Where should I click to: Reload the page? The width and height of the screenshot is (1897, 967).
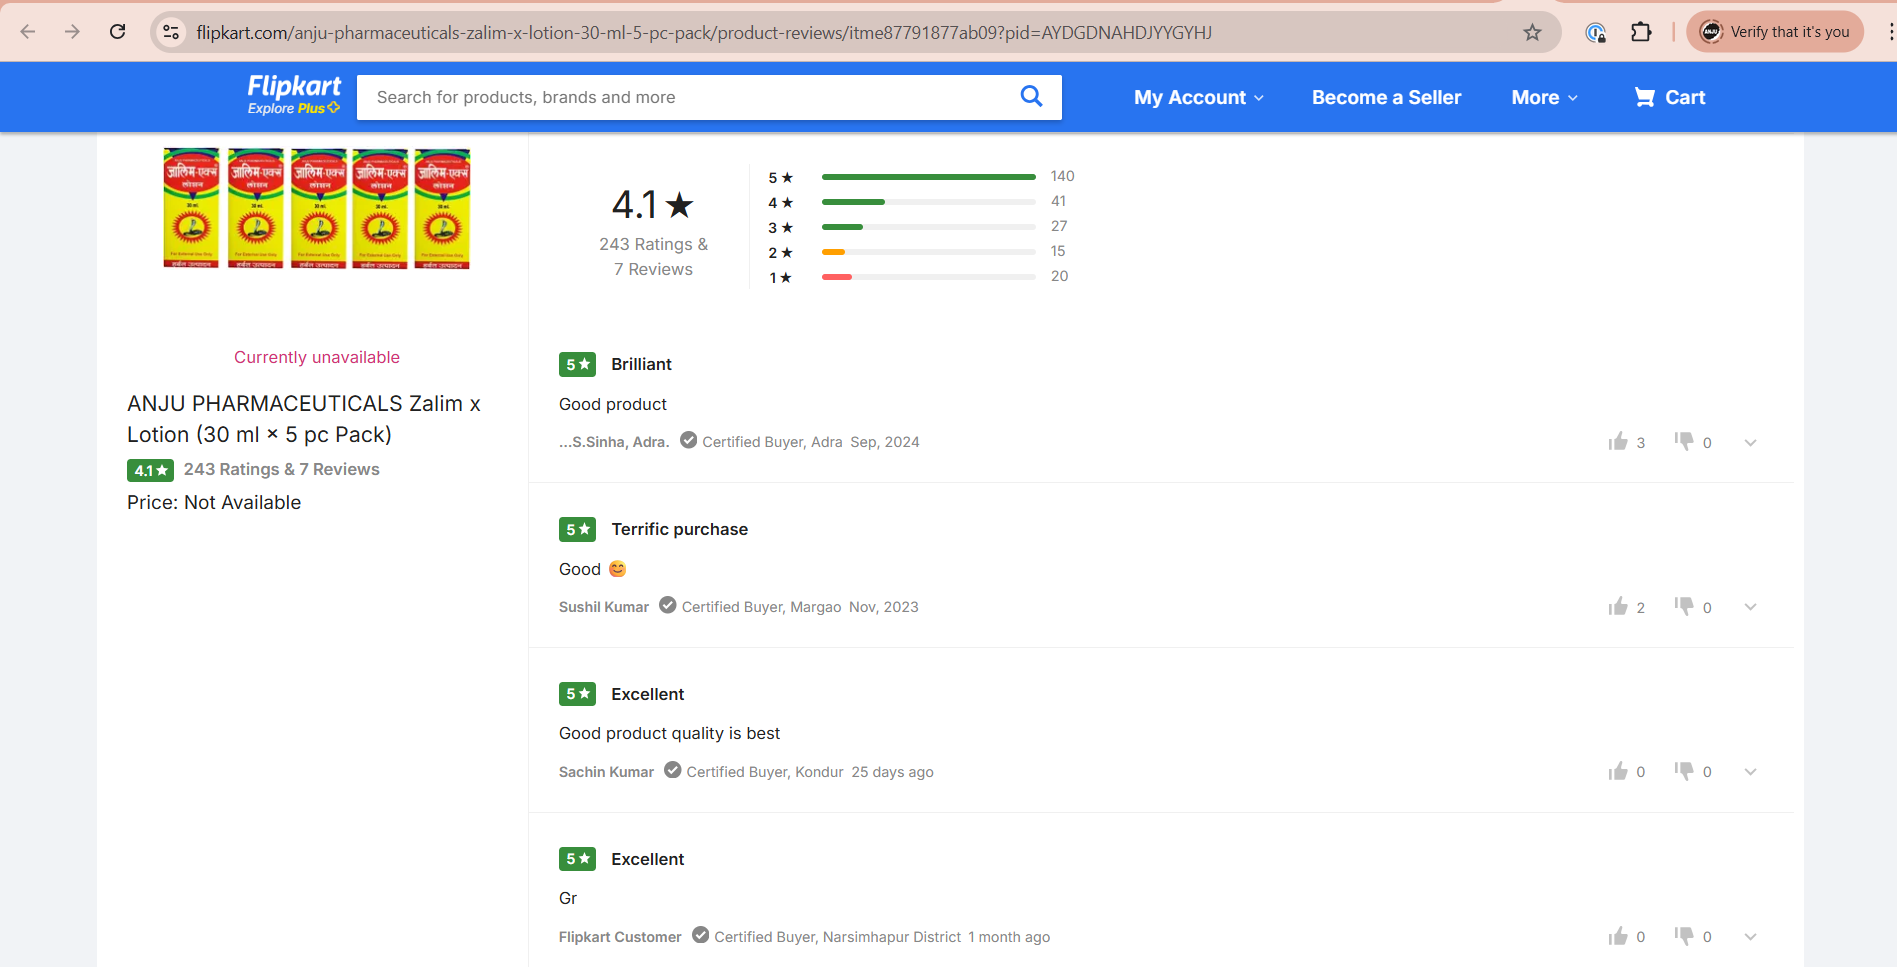click(117, 32)
